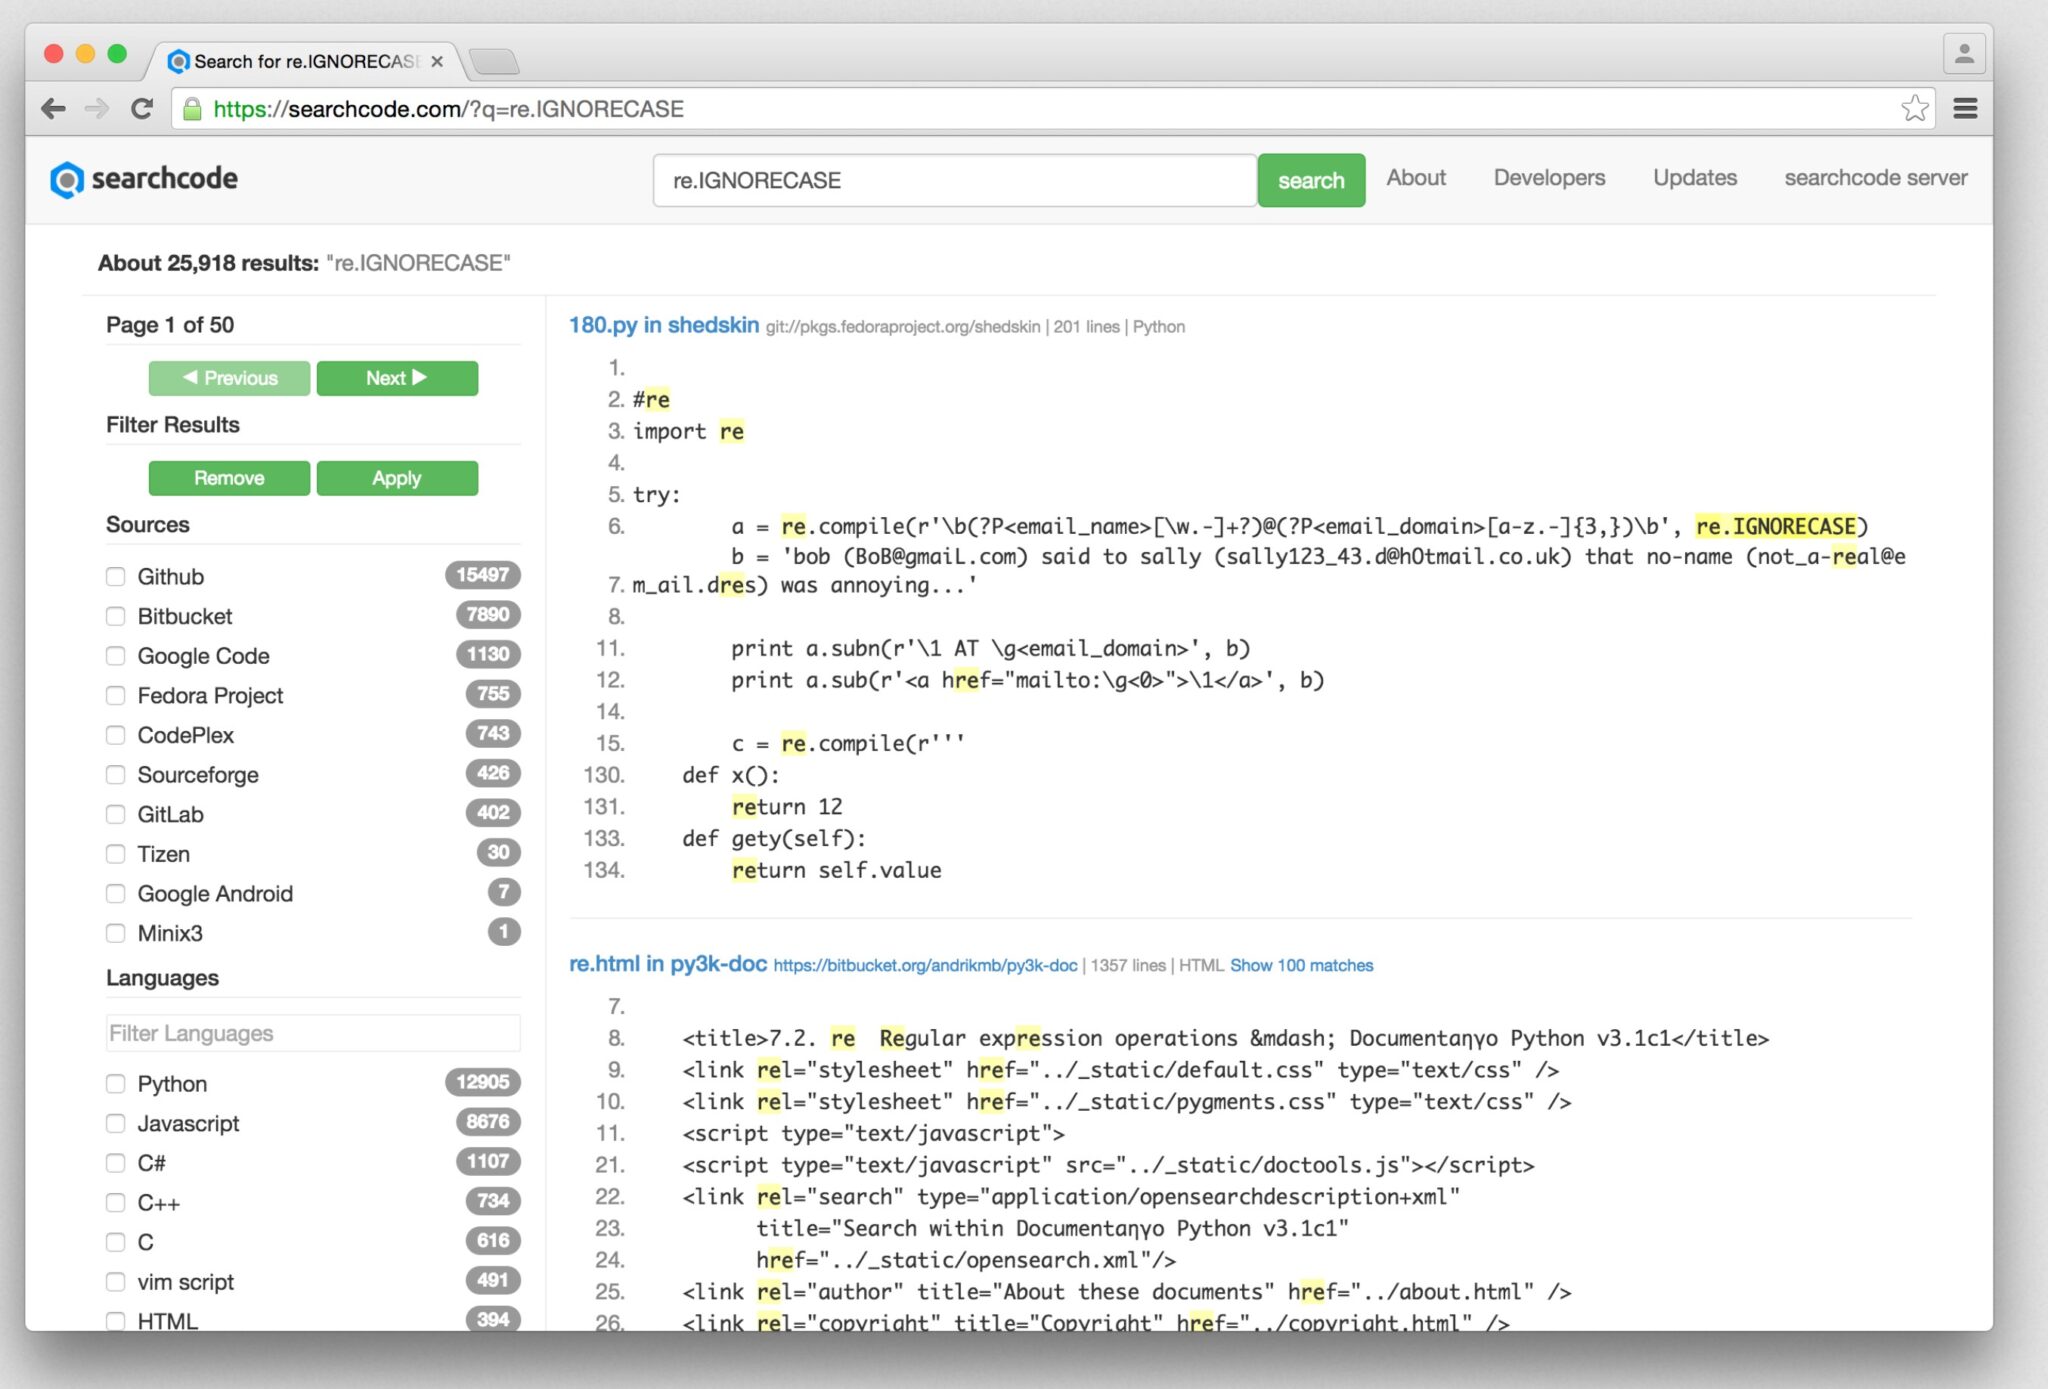This screenshot has width=2048, height=1389.
Task: Enable the Bitbucket source checkbox
Action: pyautogui.click(x=116, y=616)
